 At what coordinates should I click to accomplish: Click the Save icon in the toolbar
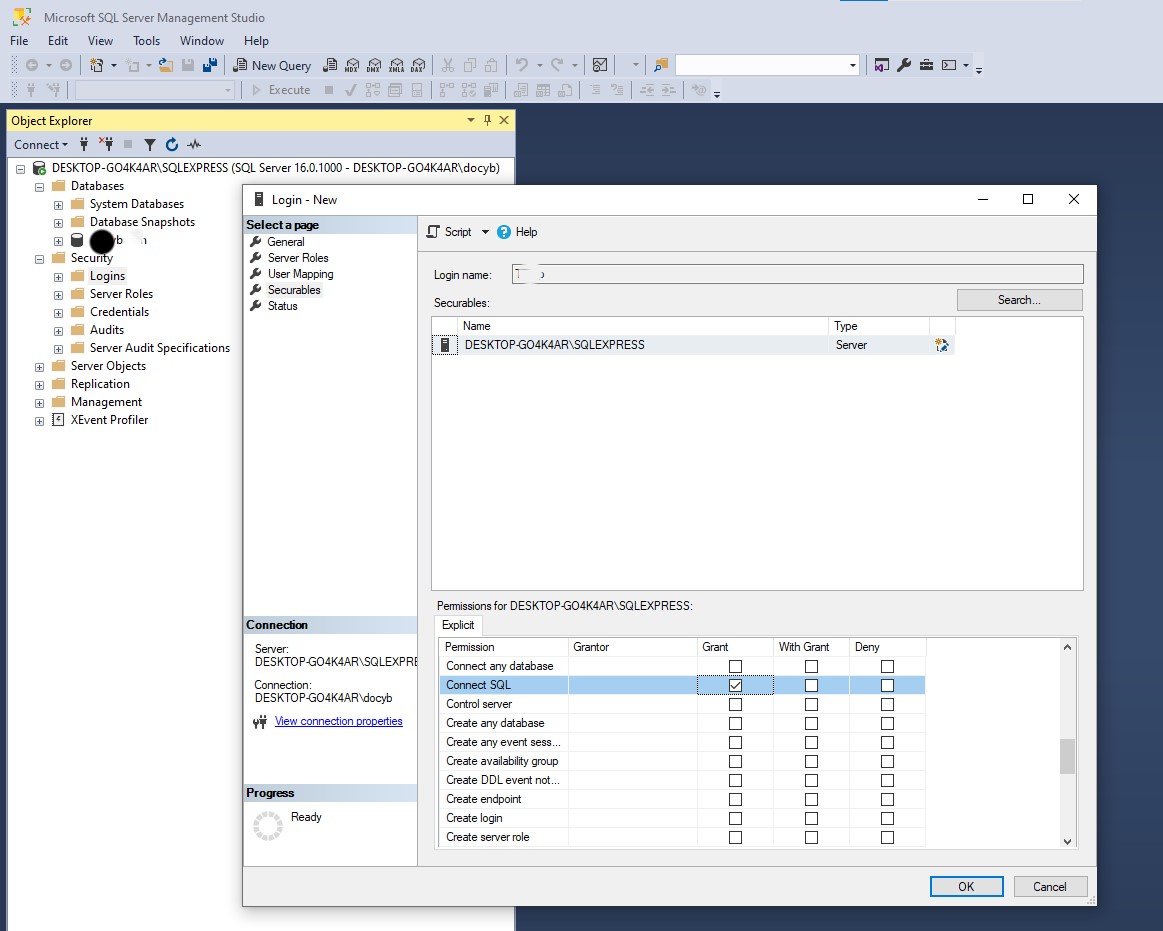tap(189, 64)
